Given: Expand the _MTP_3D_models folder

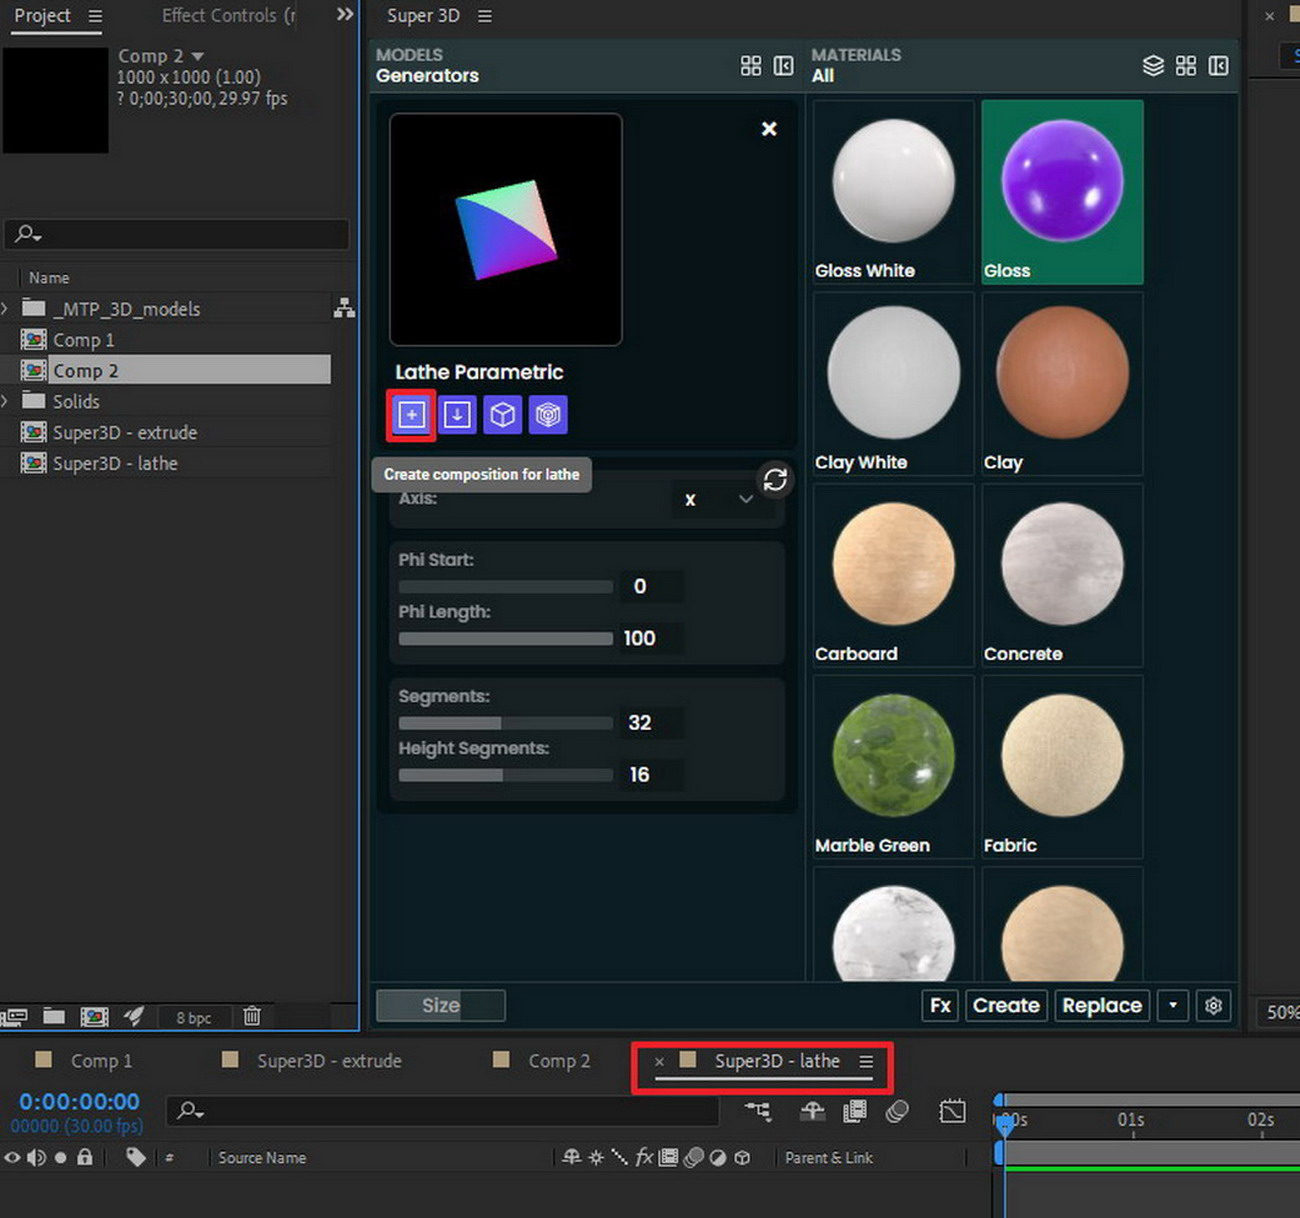Looking at the screenshot, I should pos(5,308).
